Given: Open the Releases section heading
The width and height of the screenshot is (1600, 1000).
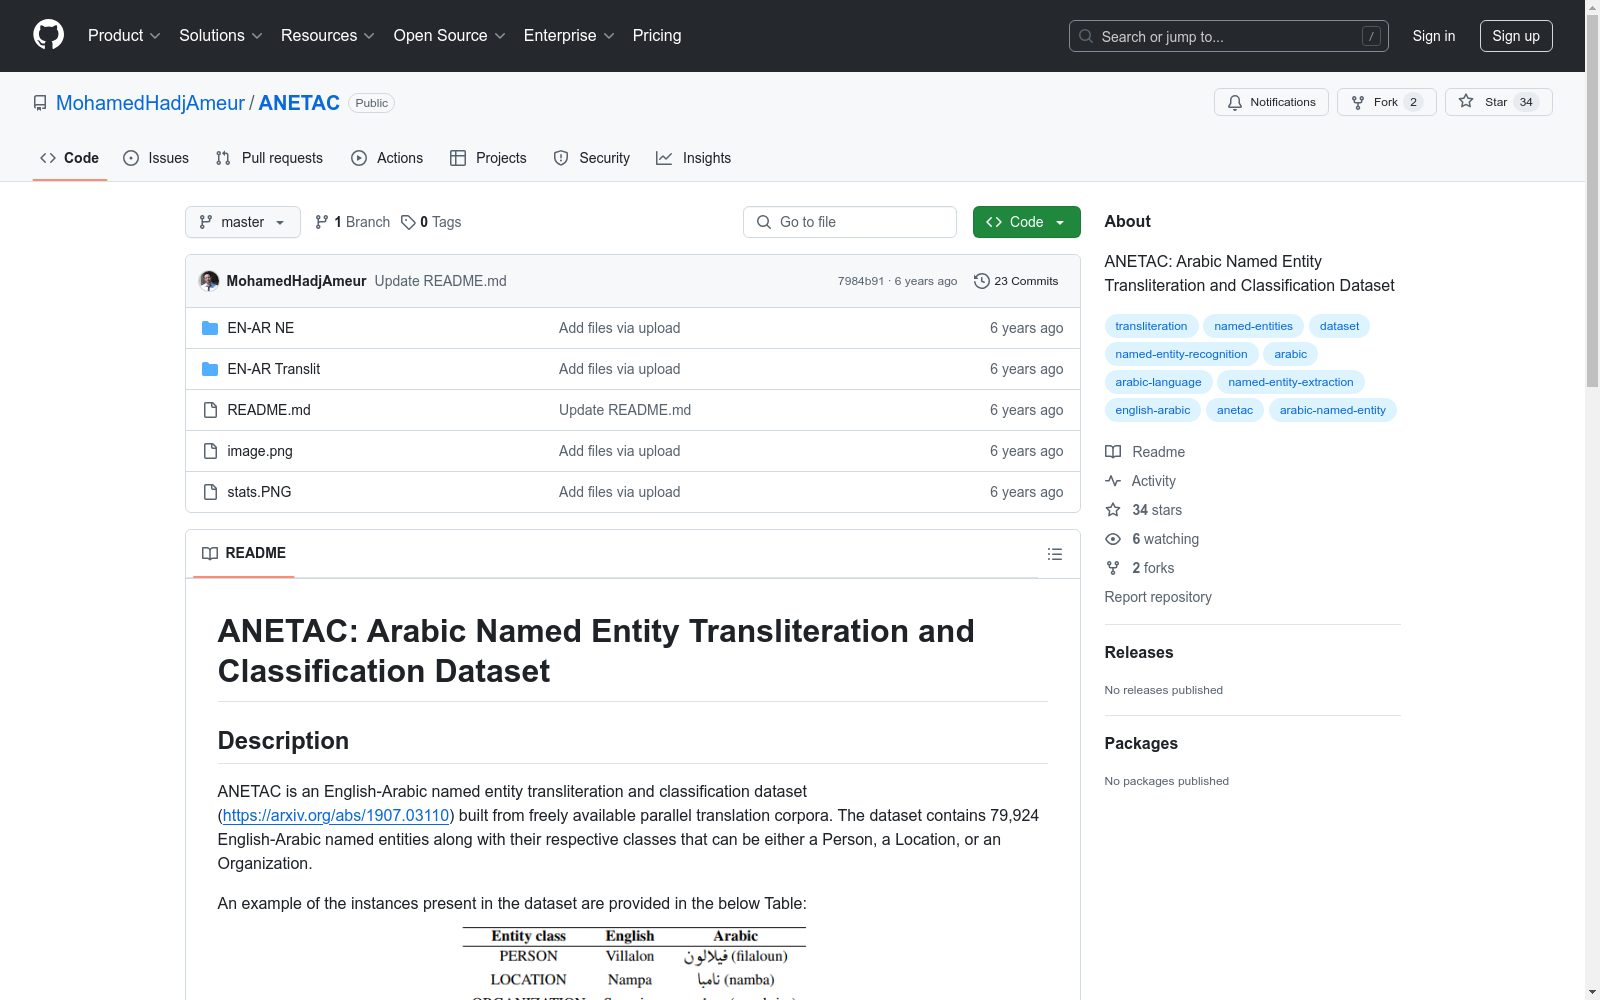Looking at the screenshot, I should [1139, 653].
